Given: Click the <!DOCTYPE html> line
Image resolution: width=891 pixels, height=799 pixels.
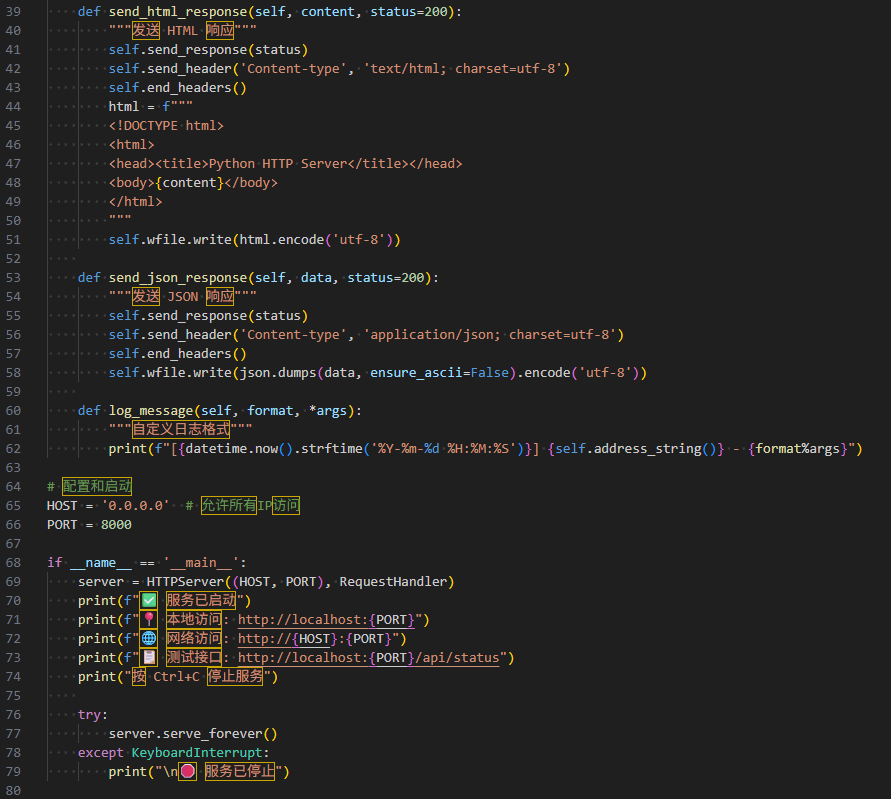Looking at the screenshot, I should pos(166,126).
